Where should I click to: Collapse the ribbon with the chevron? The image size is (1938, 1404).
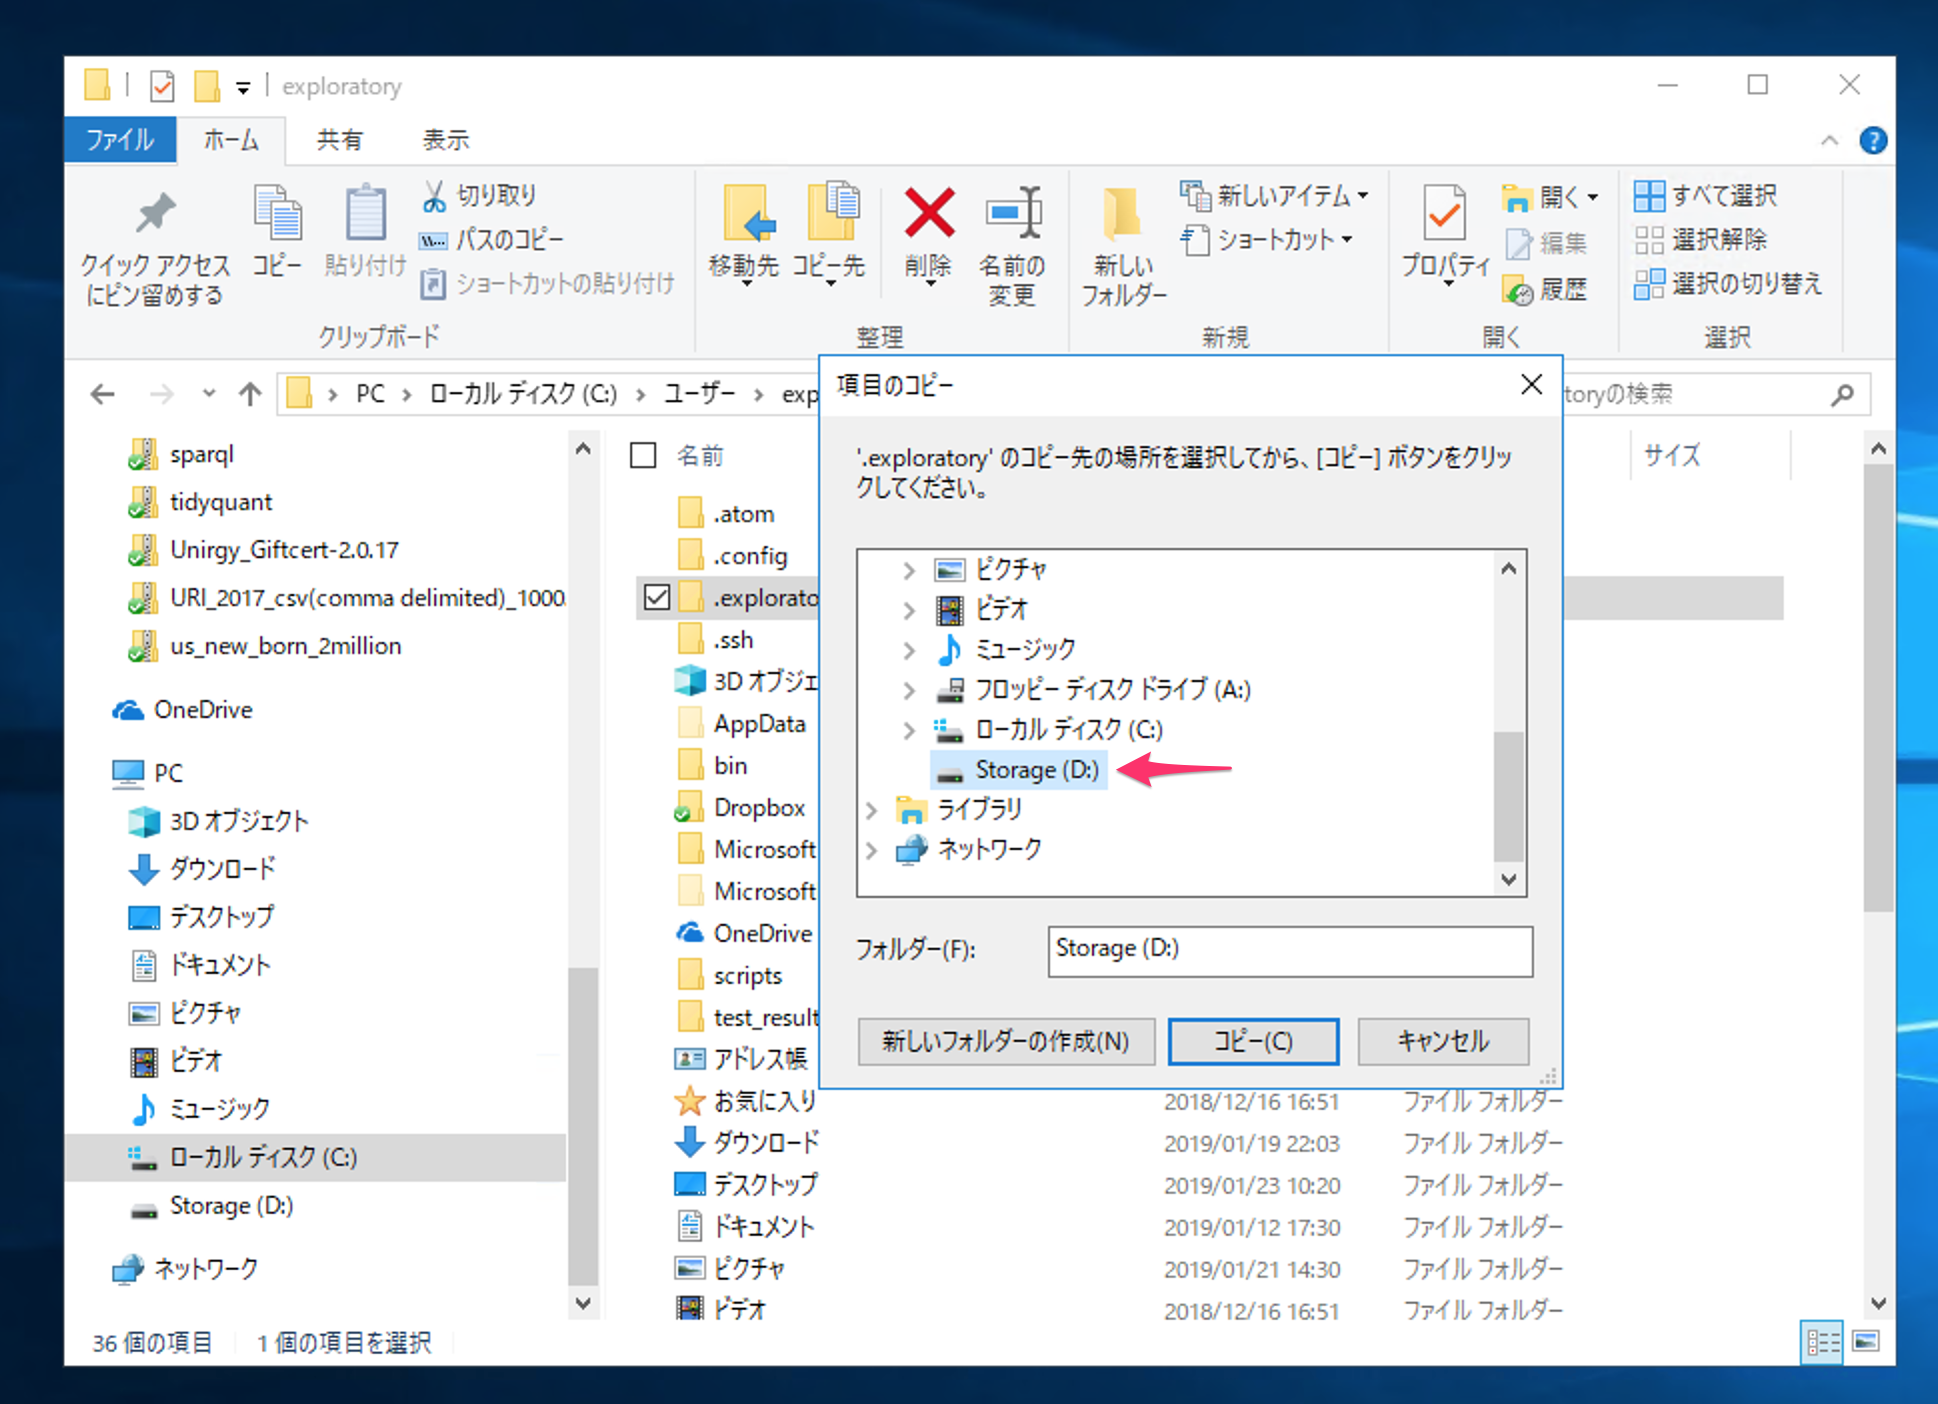coord(1829,141)
